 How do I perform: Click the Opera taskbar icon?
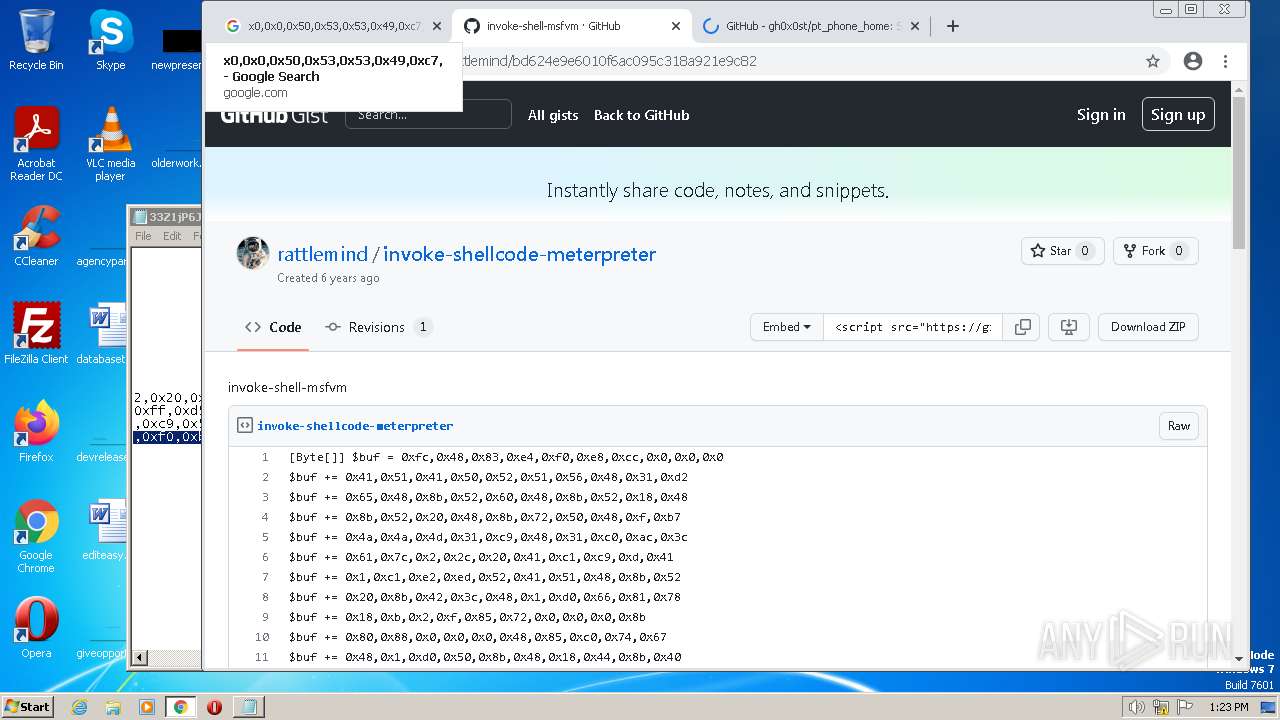point(214,707)
